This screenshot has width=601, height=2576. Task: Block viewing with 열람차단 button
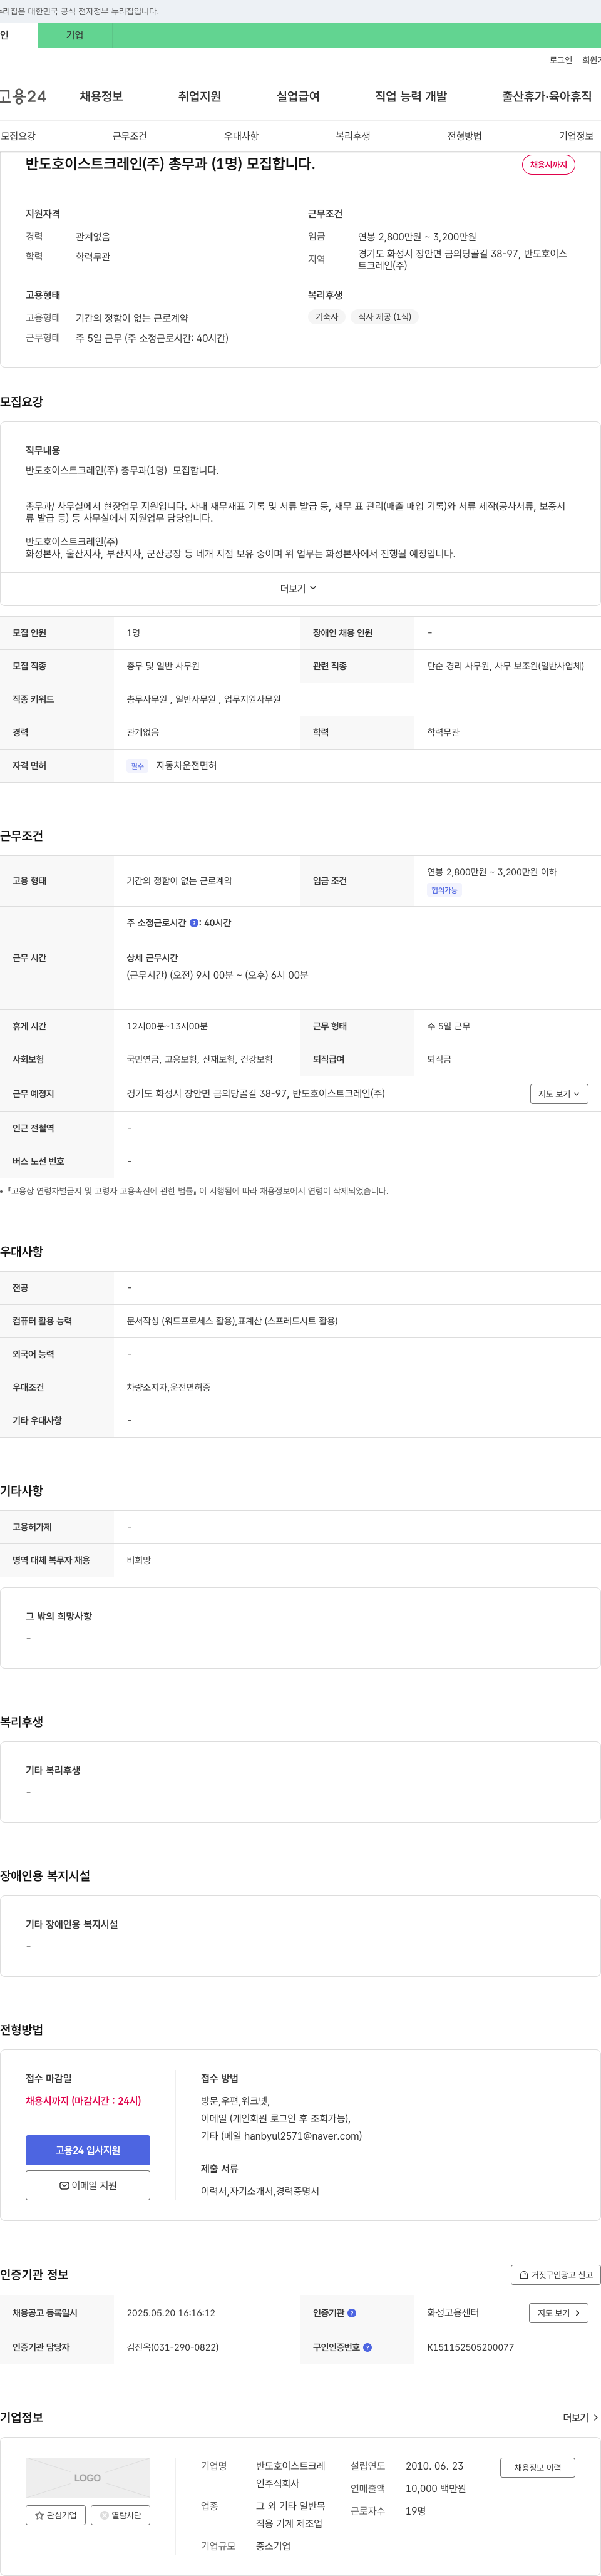click(x=121, y=2515)
